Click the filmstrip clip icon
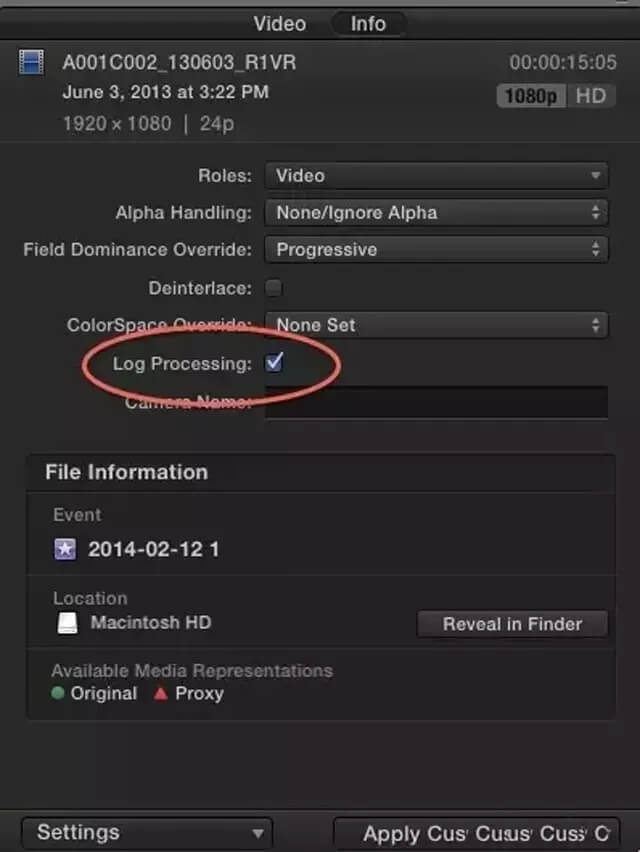This screenshot has height=852, width=640. point(31,64)
